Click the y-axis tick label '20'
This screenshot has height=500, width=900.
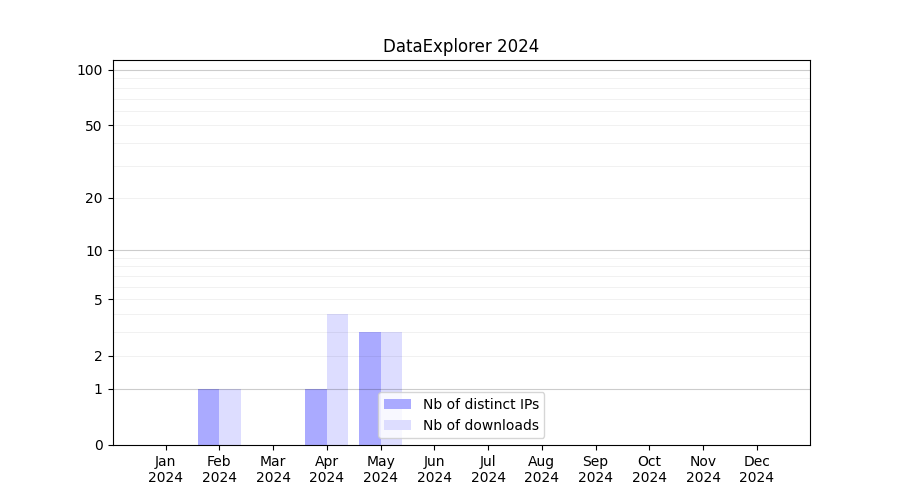94,198
